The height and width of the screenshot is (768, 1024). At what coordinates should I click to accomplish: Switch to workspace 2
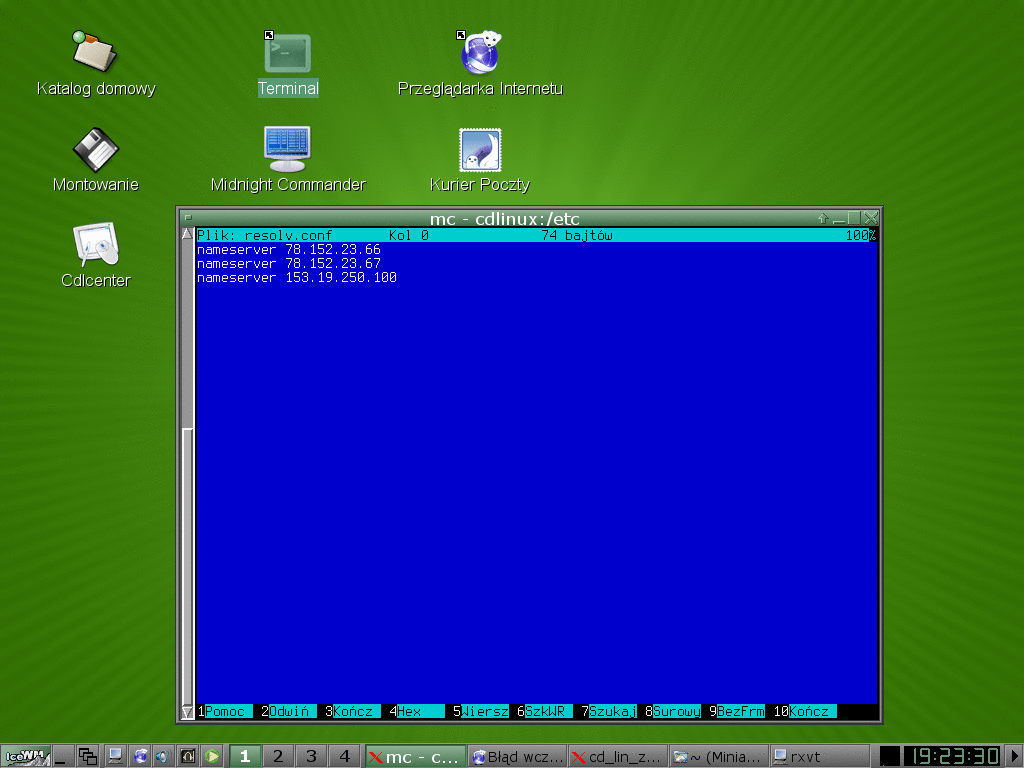tap(278, 757)
